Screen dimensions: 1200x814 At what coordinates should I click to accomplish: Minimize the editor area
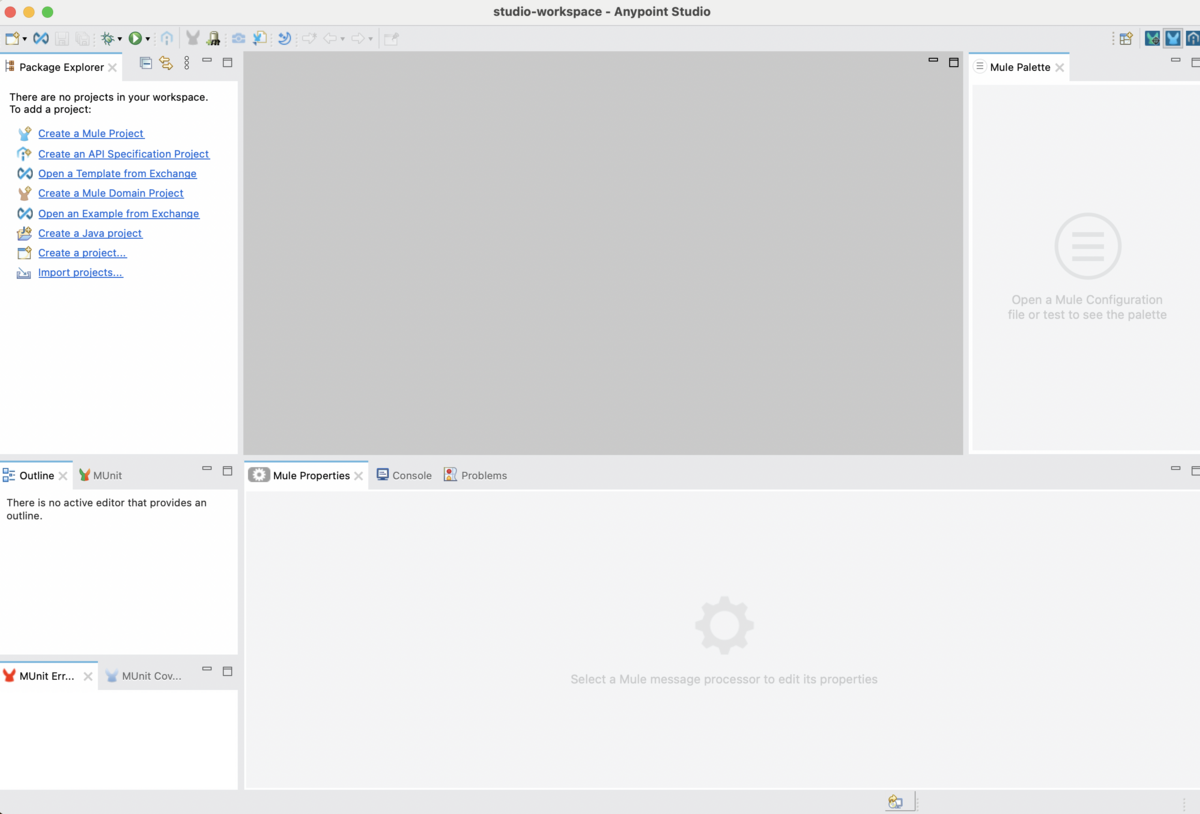[933, 61]
